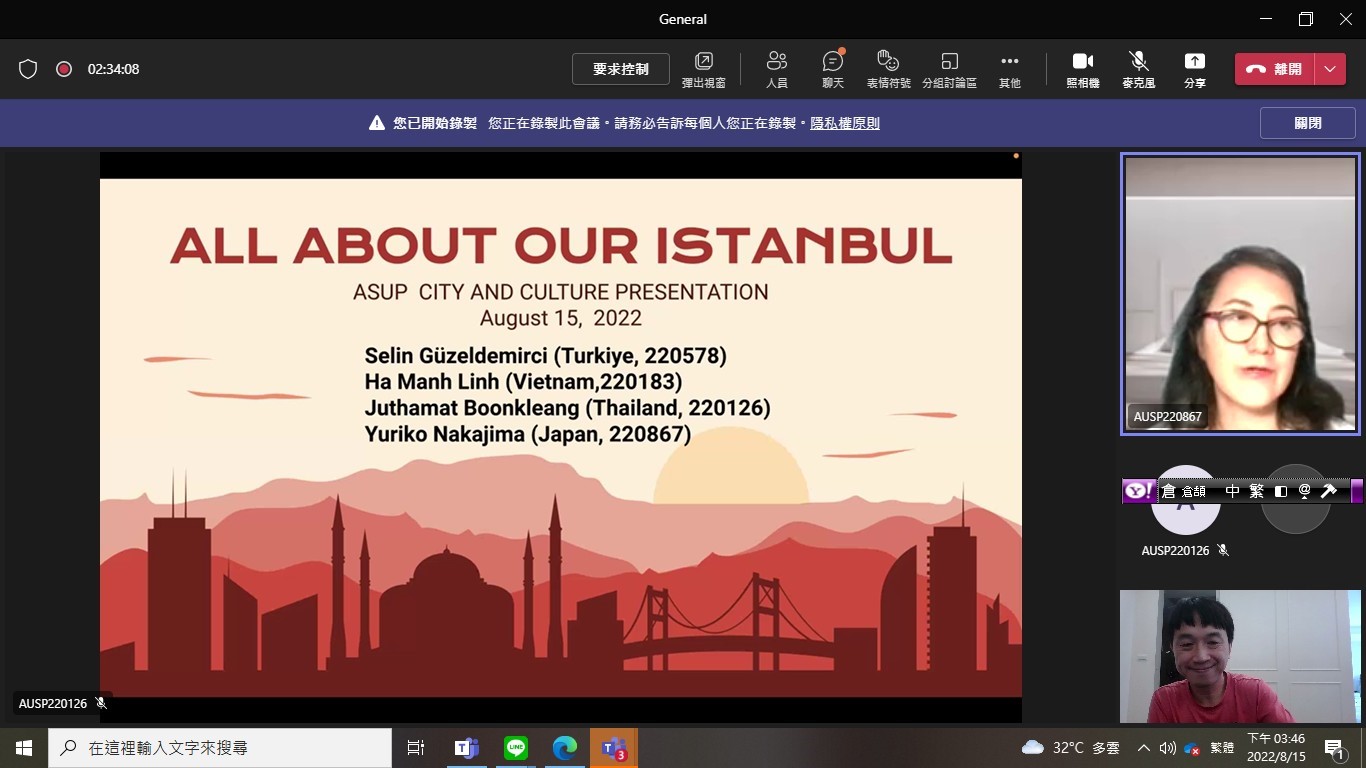Toggle the 中 Chinese/English mode on IME bar
Screen dimensions: 1366x768
(1232, 491)
